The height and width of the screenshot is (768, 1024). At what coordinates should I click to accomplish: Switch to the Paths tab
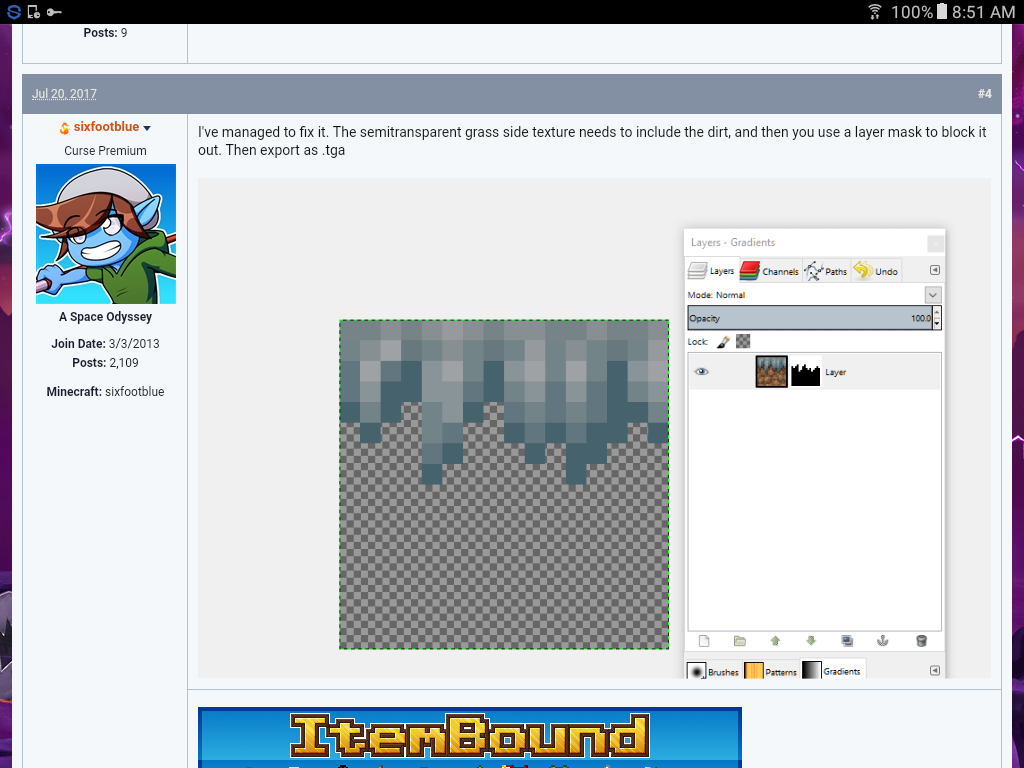(x=825, y=270)
